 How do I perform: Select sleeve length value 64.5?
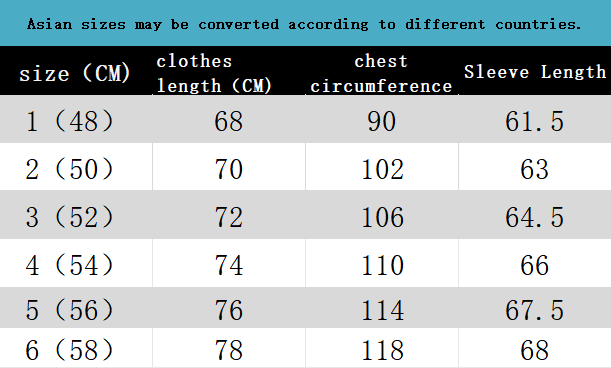(x=535, y=215)
